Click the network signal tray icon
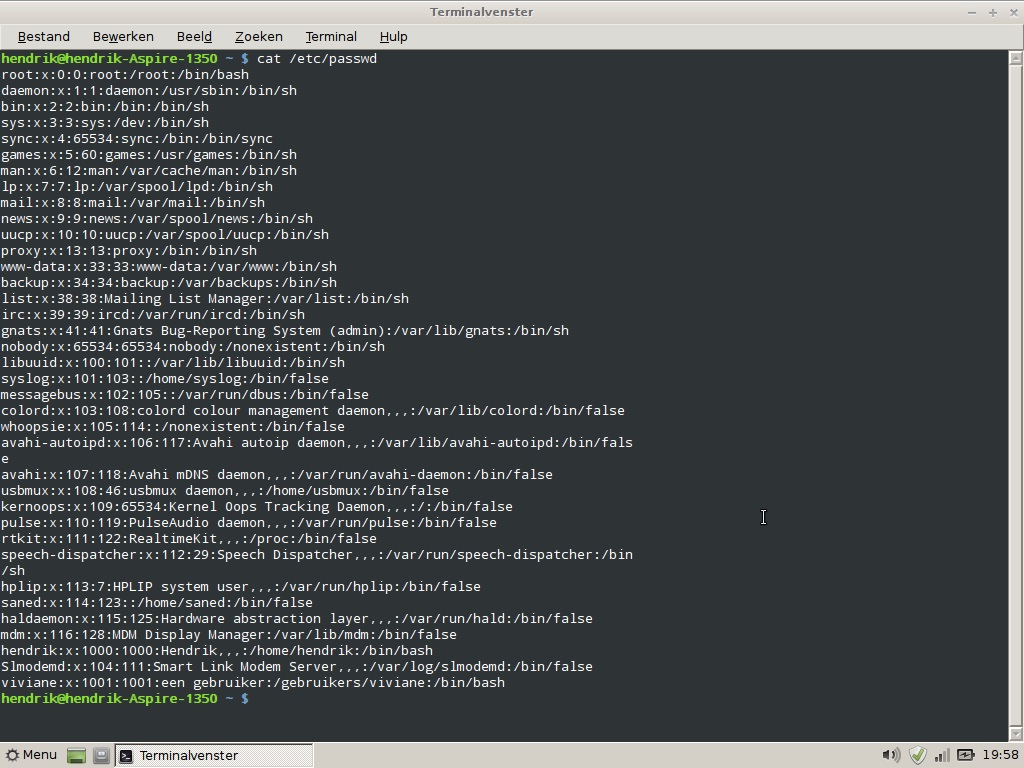The width and height of the screenshot is (1024, 768). [942, 756]
